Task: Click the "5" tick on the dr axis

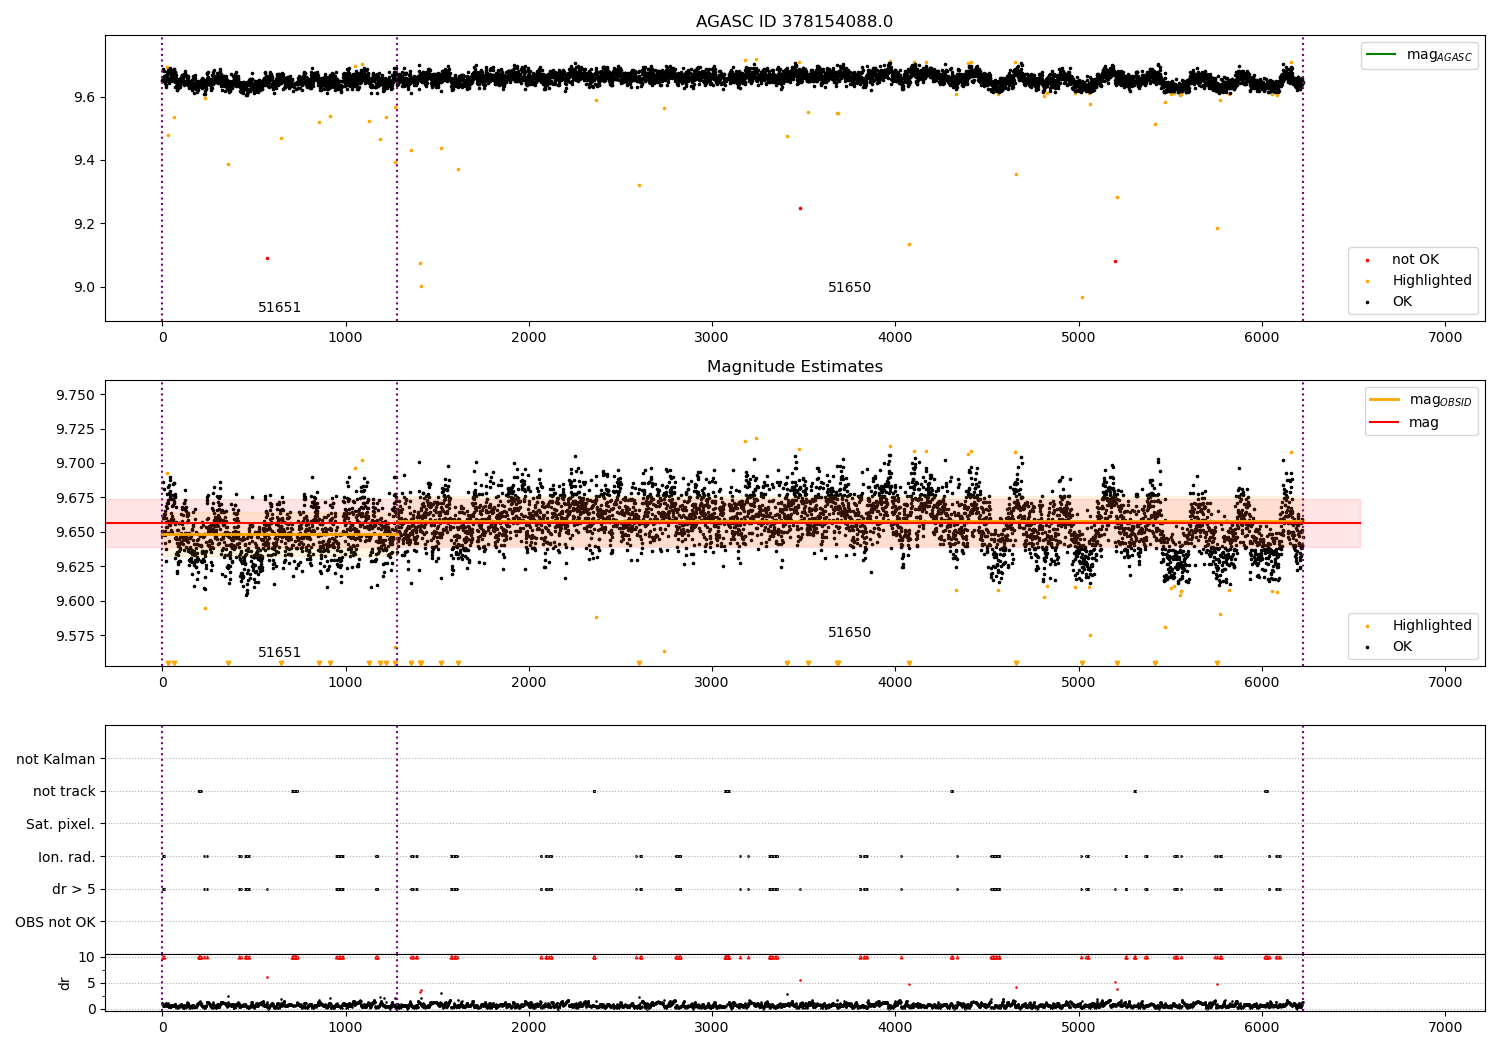Action: tap(91, 984)
